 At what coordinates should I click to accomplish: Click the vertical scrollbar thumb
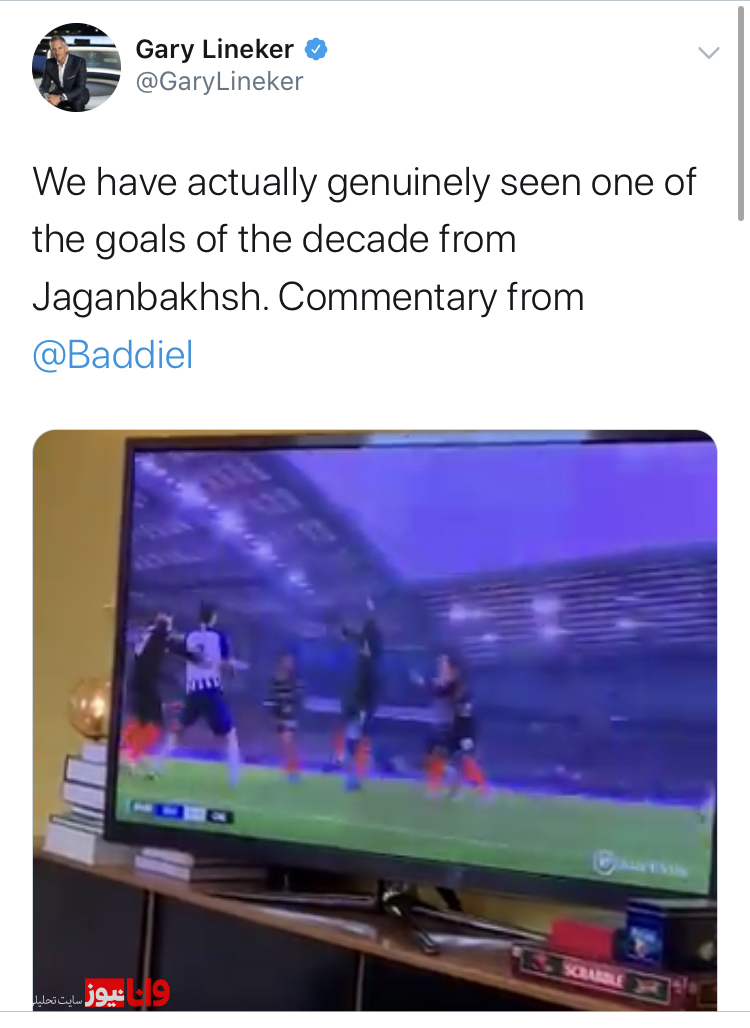coord(741,112)
